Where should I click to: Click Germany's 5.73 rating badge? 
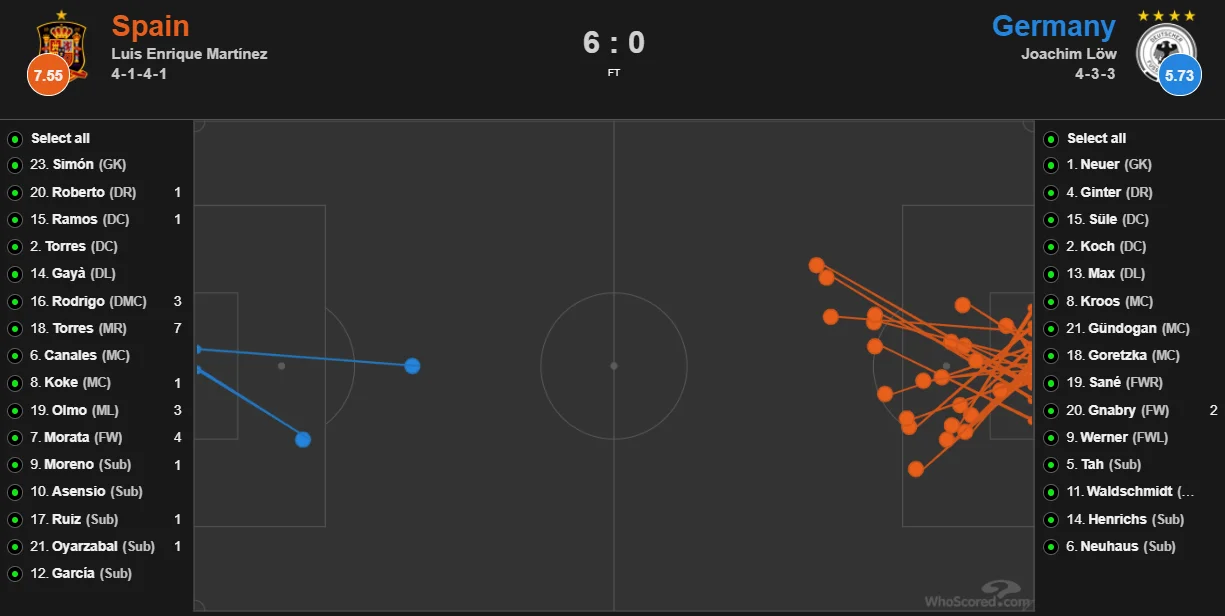pyautogui.click(x=1180, y=76)
